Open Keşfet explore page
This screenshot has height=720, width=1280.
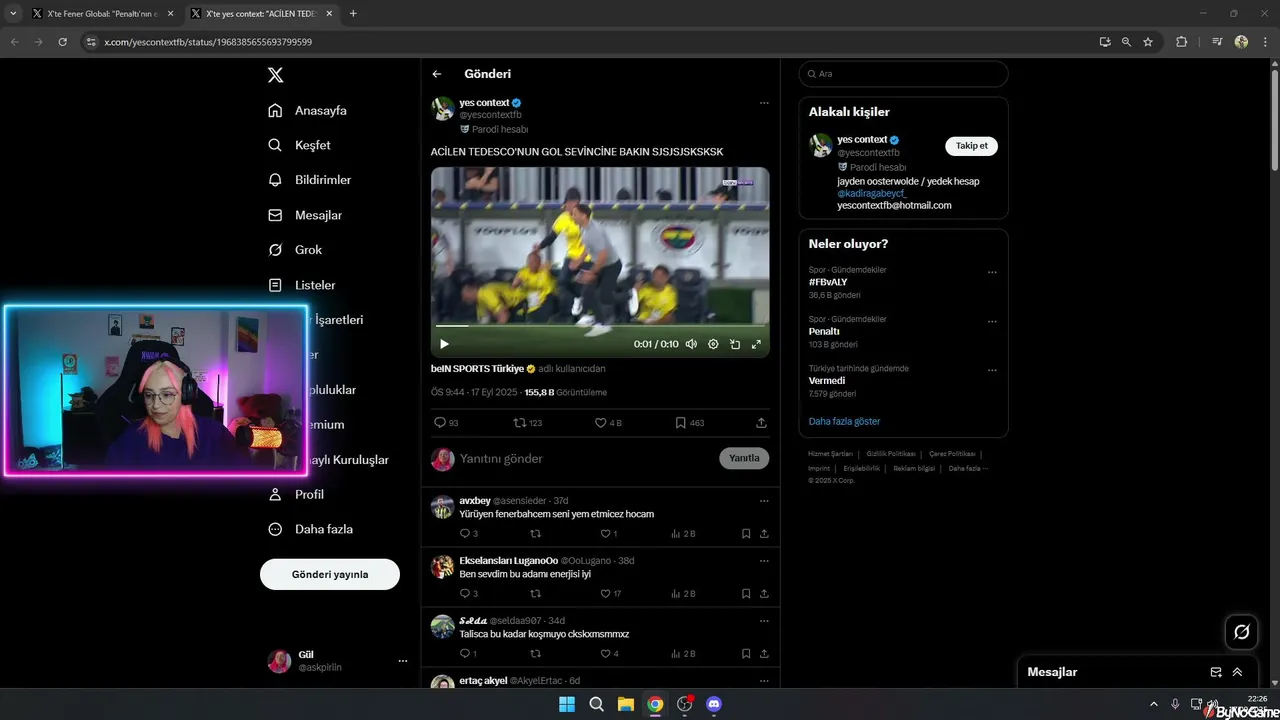[x=300, y=145]
